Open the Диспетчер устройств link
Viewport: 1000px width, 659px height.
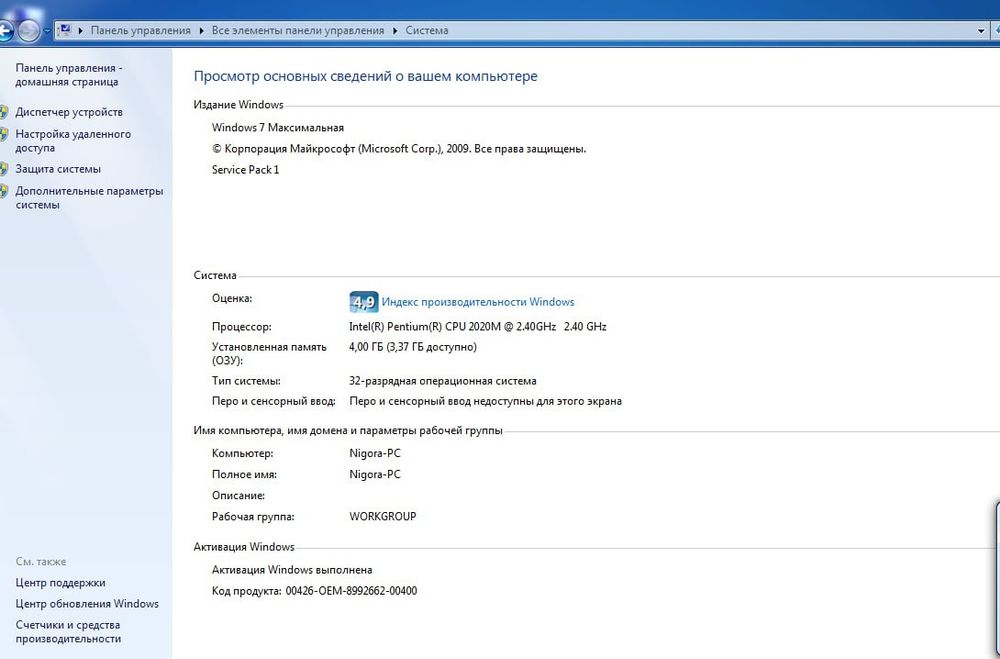pos(69,112)
